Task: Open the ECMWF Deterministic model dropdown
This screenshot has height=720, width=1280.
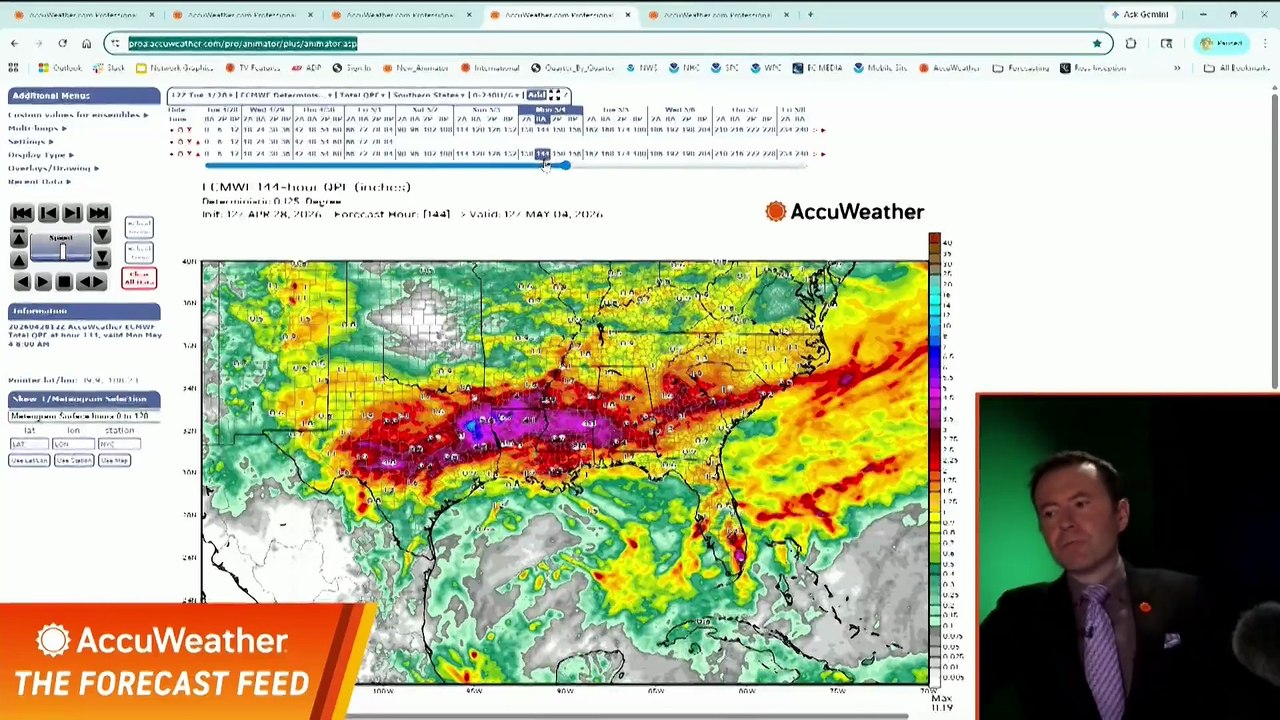Action: tap(284, 95)
